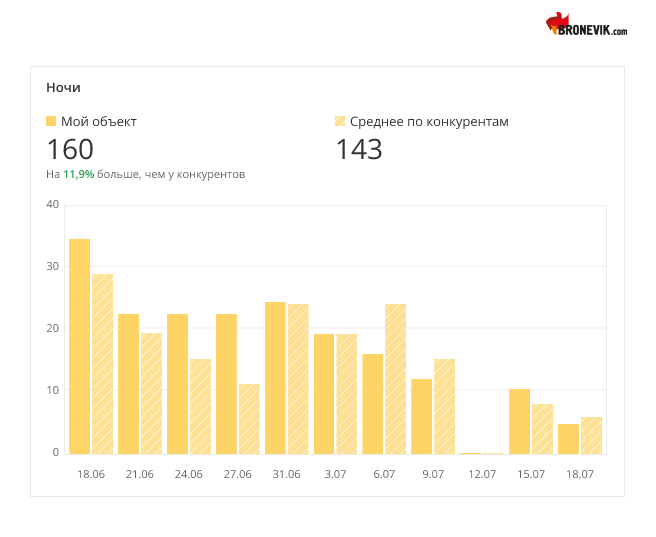Click the hatched 'Среднее по конкурентам' legend swatch
Image resolution: width=656 pixels, height=537 pixels.
tap(340, 121)
